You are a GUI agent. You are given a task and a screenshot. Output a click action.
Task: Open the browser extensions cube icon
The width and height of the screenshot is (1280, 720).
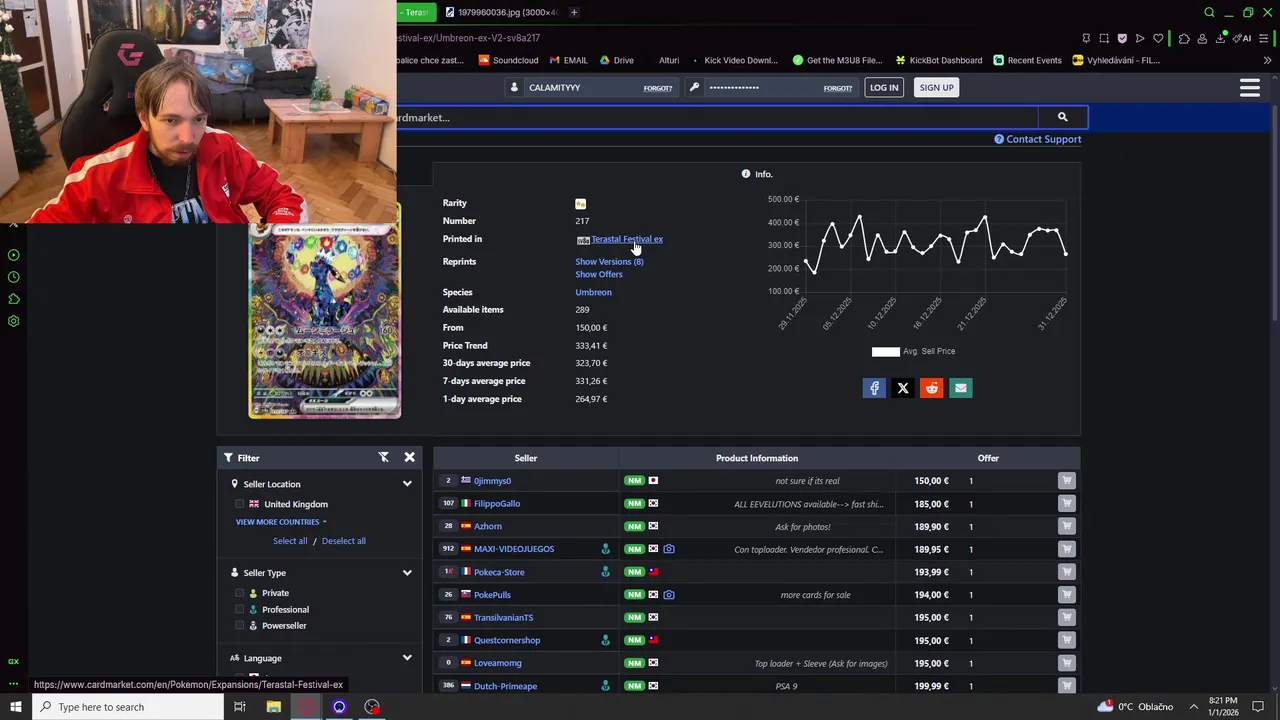click(1184, 38)
